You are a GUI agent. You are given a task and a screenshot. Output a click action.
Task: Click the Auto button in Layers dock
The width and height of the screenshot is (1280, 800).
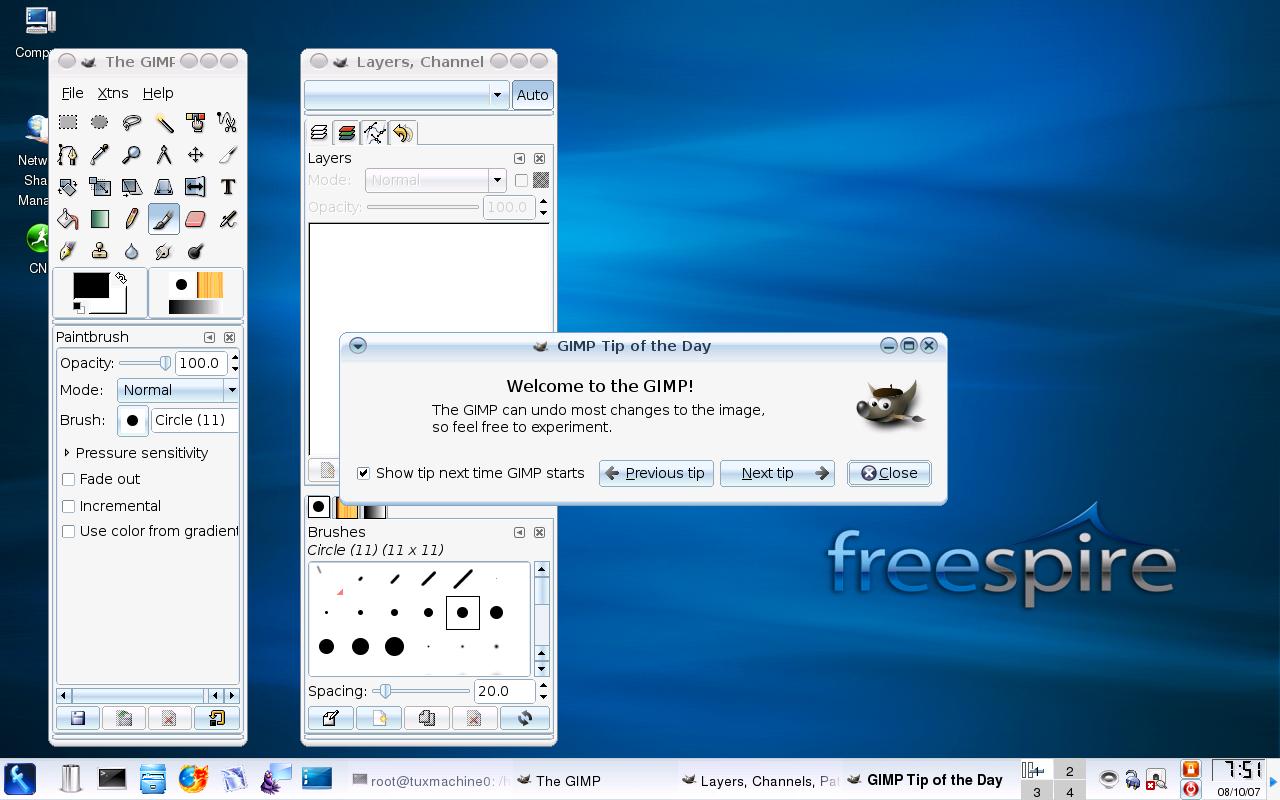(x=532, y=94)
